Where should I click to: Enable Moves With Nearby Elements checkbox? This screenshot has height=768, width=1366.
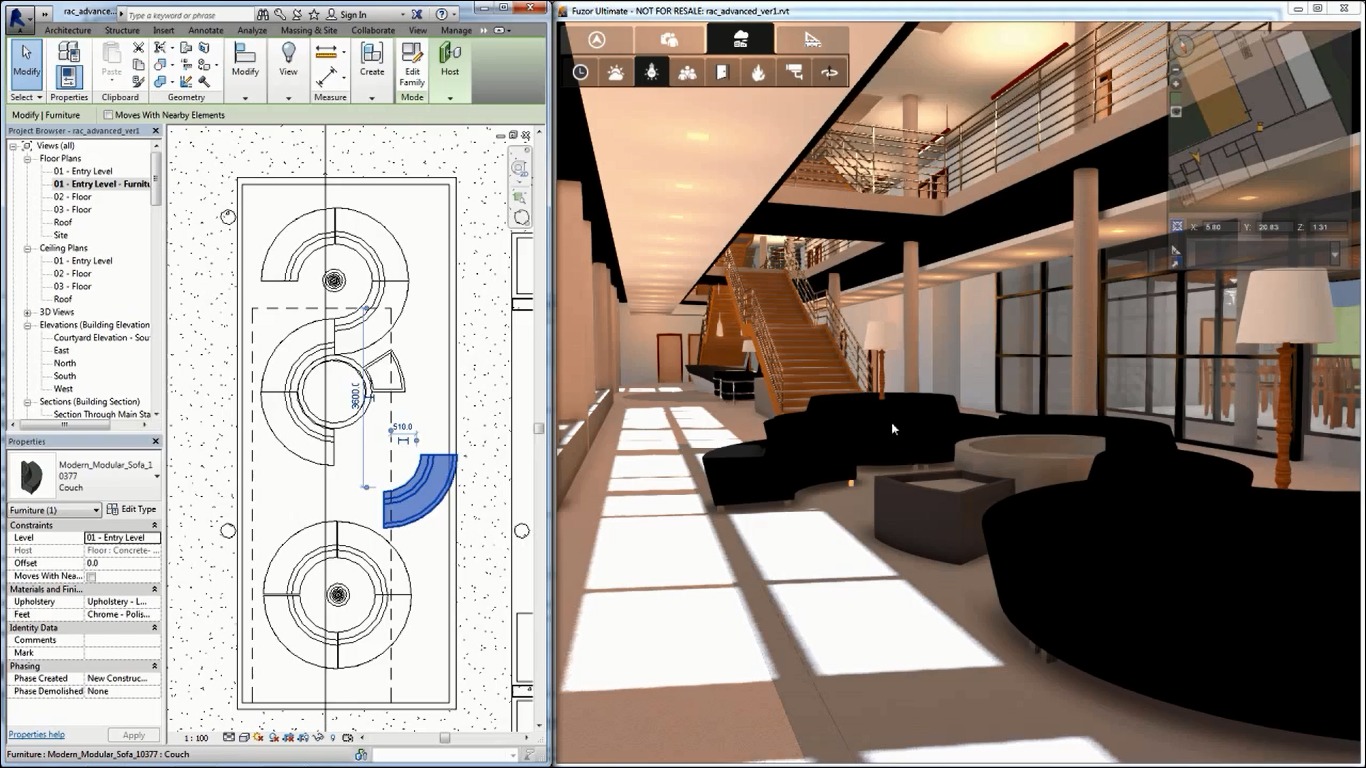108,115
